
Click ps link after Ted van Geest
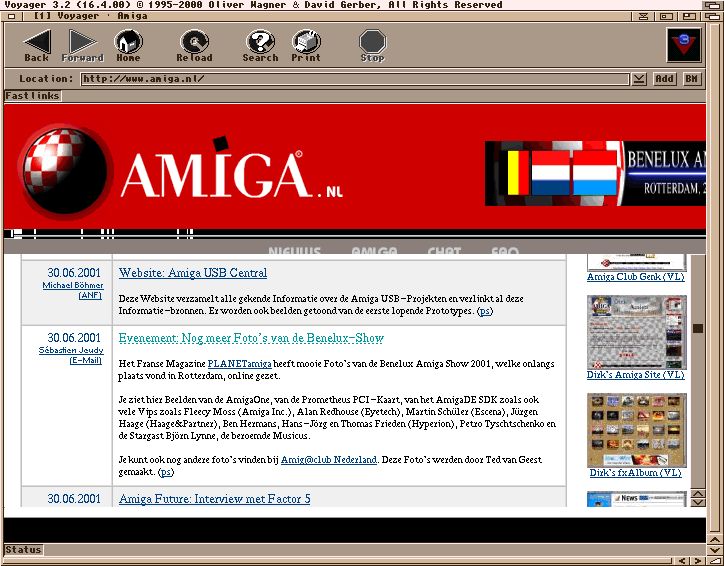[166, 472]
